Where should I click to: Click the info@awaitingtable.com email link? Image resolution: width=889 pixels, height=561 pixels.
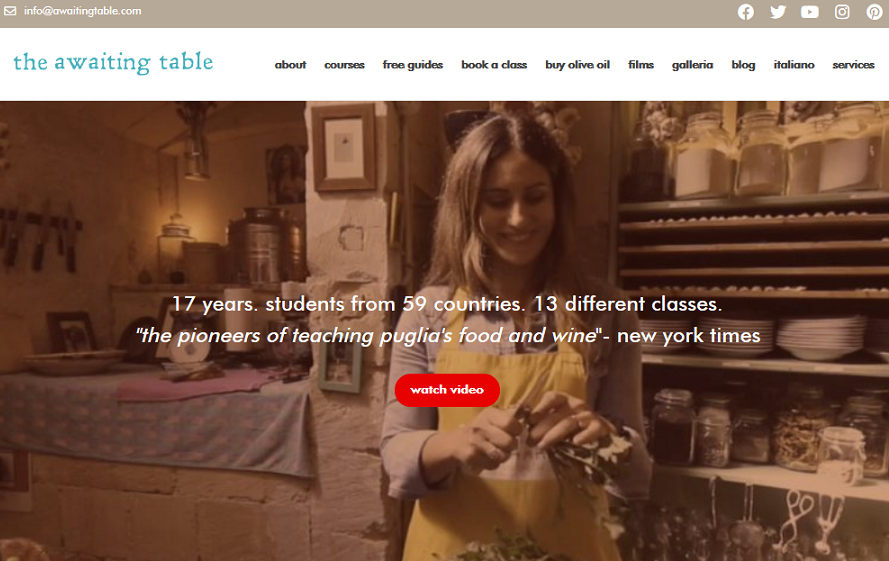click(x=83, y=11)
